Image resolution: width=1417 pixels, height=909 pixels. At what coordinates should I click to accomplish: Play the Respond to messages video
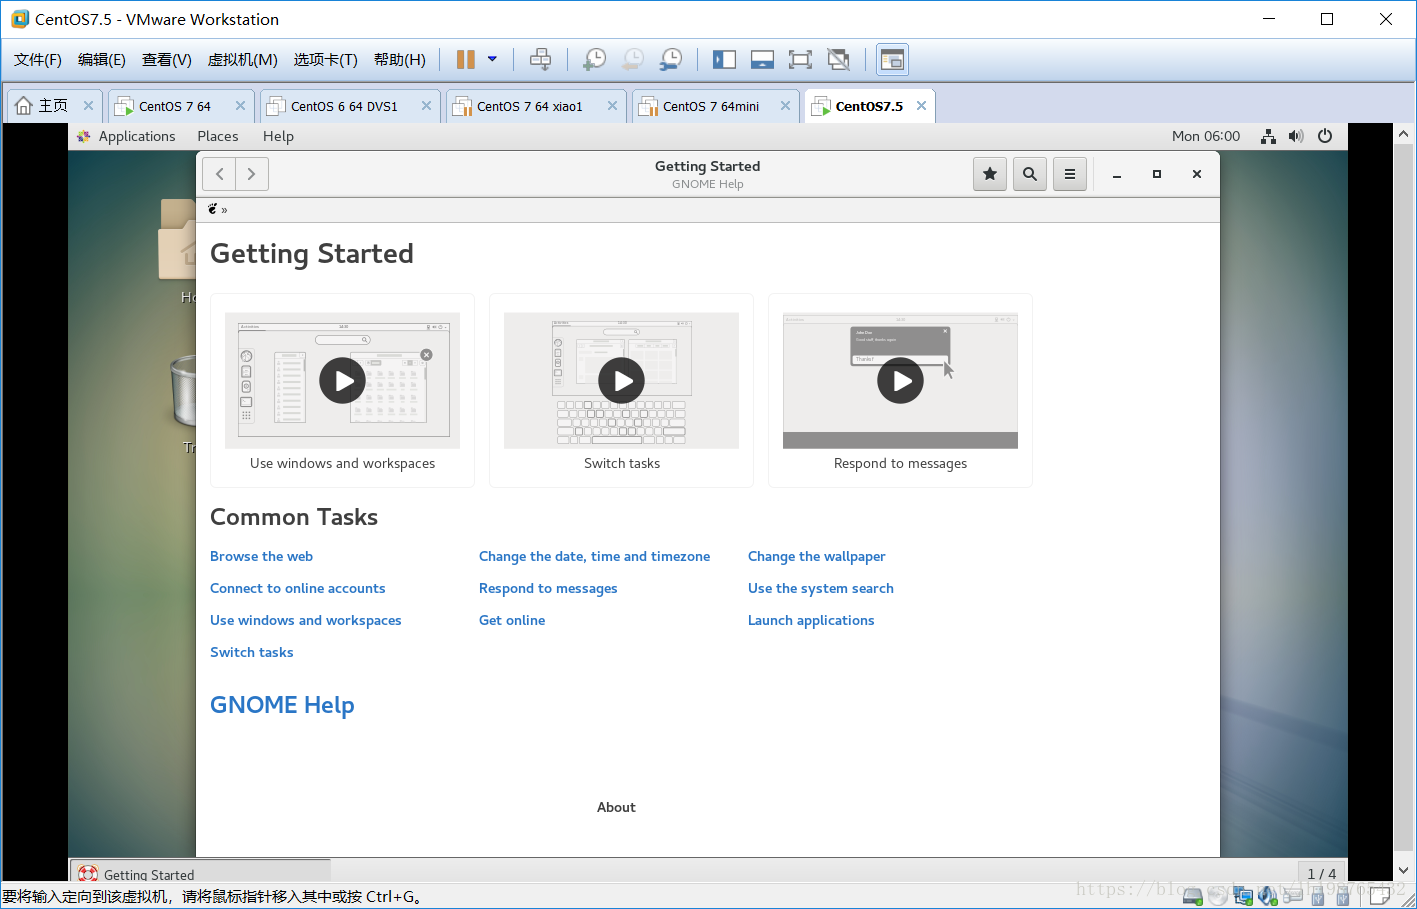pos(901,381)
